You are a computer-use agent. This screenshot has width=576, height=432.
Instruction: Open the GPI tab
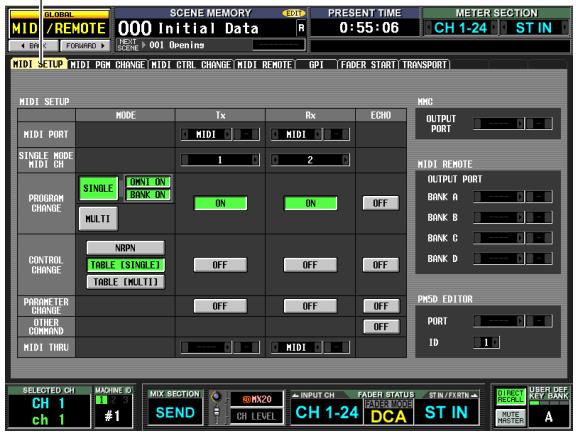(316, 65)
